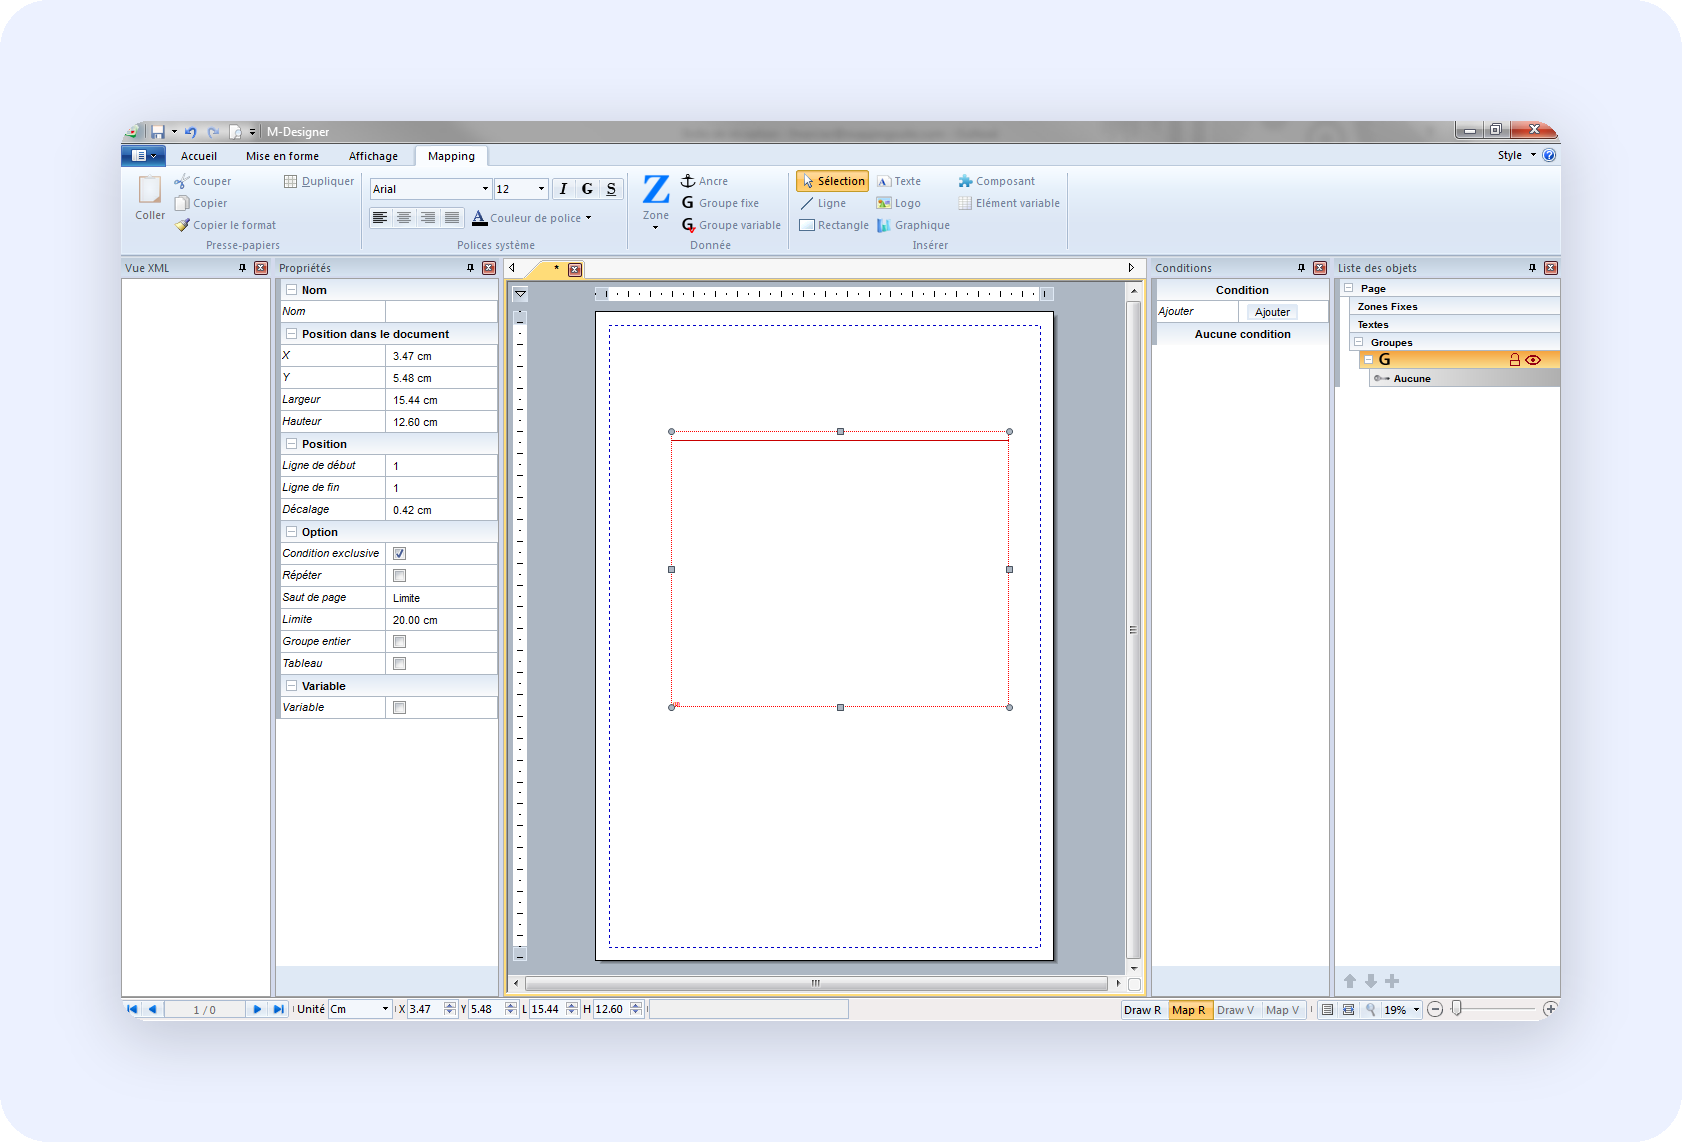The width and height of the screenshot is (1682, 1142).
Task: Switch to Map R view mode
Action: 1189,1010
